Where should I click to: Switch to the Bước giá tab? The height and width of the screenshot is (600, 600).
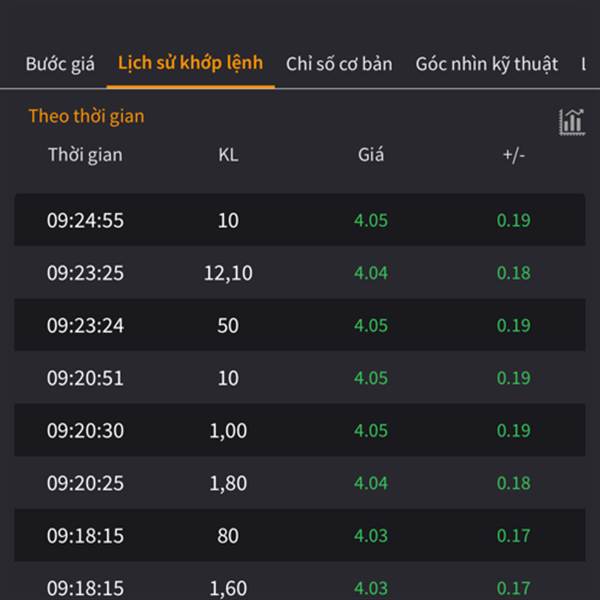60,64
